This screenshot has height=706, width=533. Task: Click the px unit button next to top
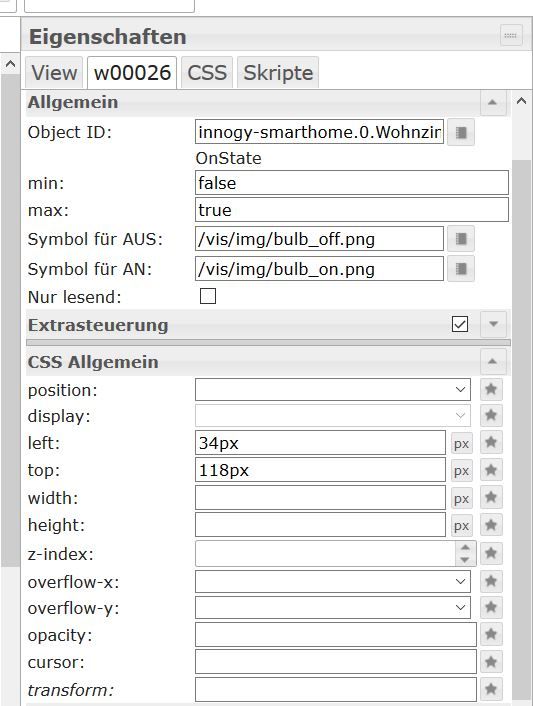click(461, 471)
